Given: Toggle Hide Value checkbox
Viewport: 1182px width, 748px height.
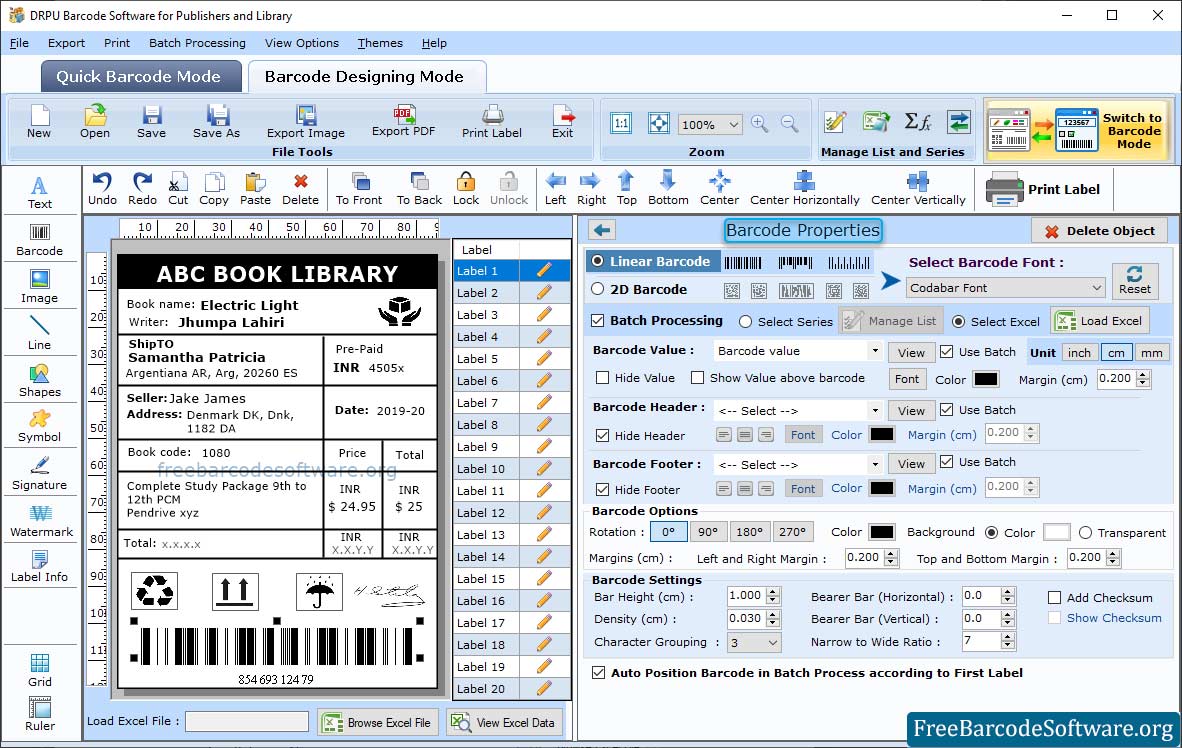Looking at the screenshot, I should click(x=602, y=378).
